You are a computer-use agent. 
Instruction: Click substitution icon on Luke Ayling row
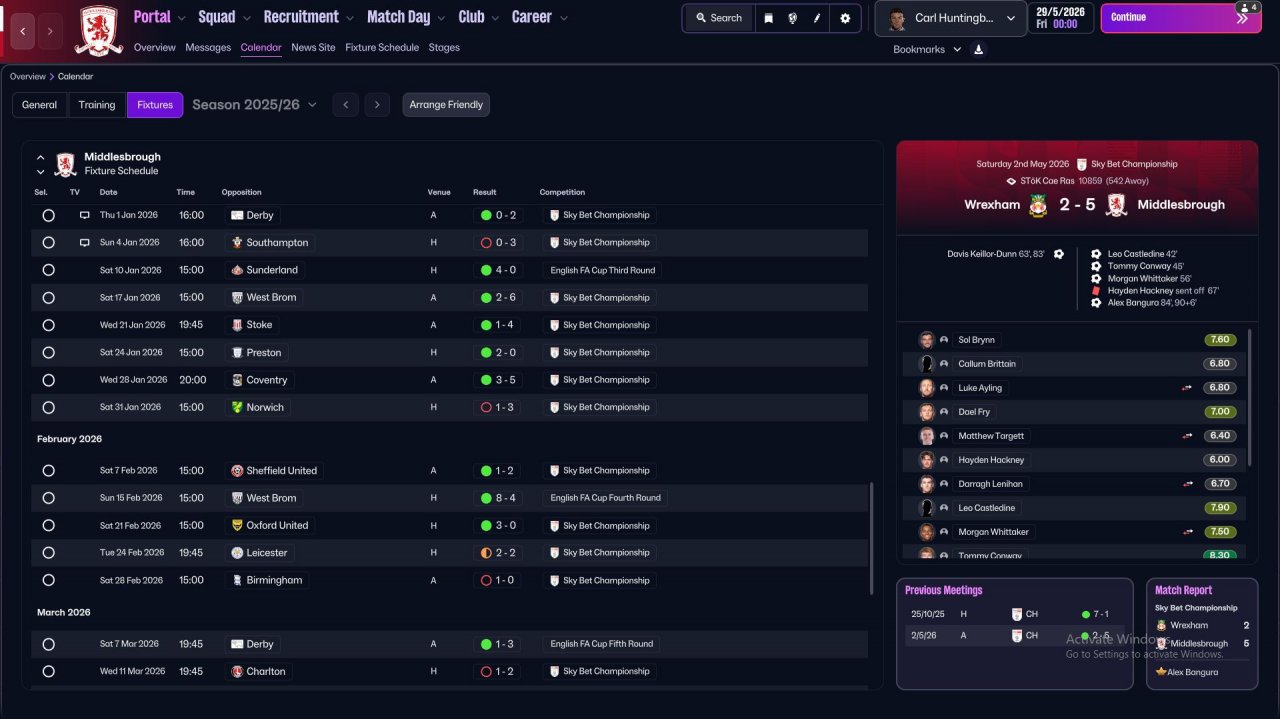pyautogui.click(x=1187, y=388)
